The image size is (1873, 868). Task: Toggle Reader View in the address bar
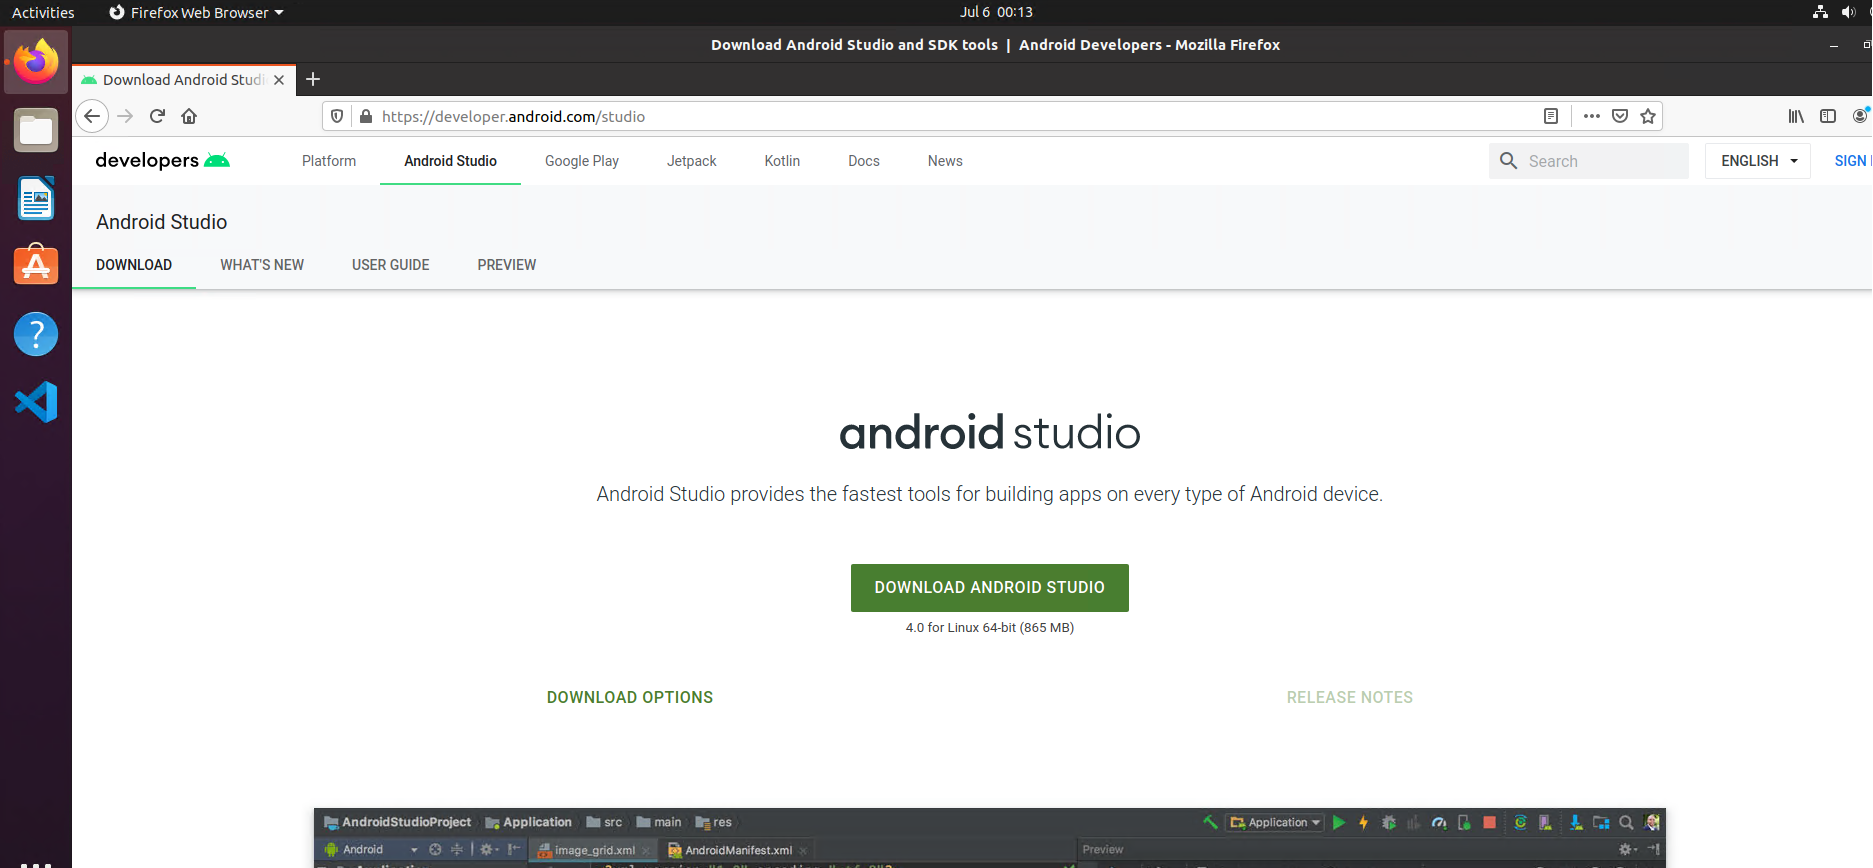coord(1551,116)
